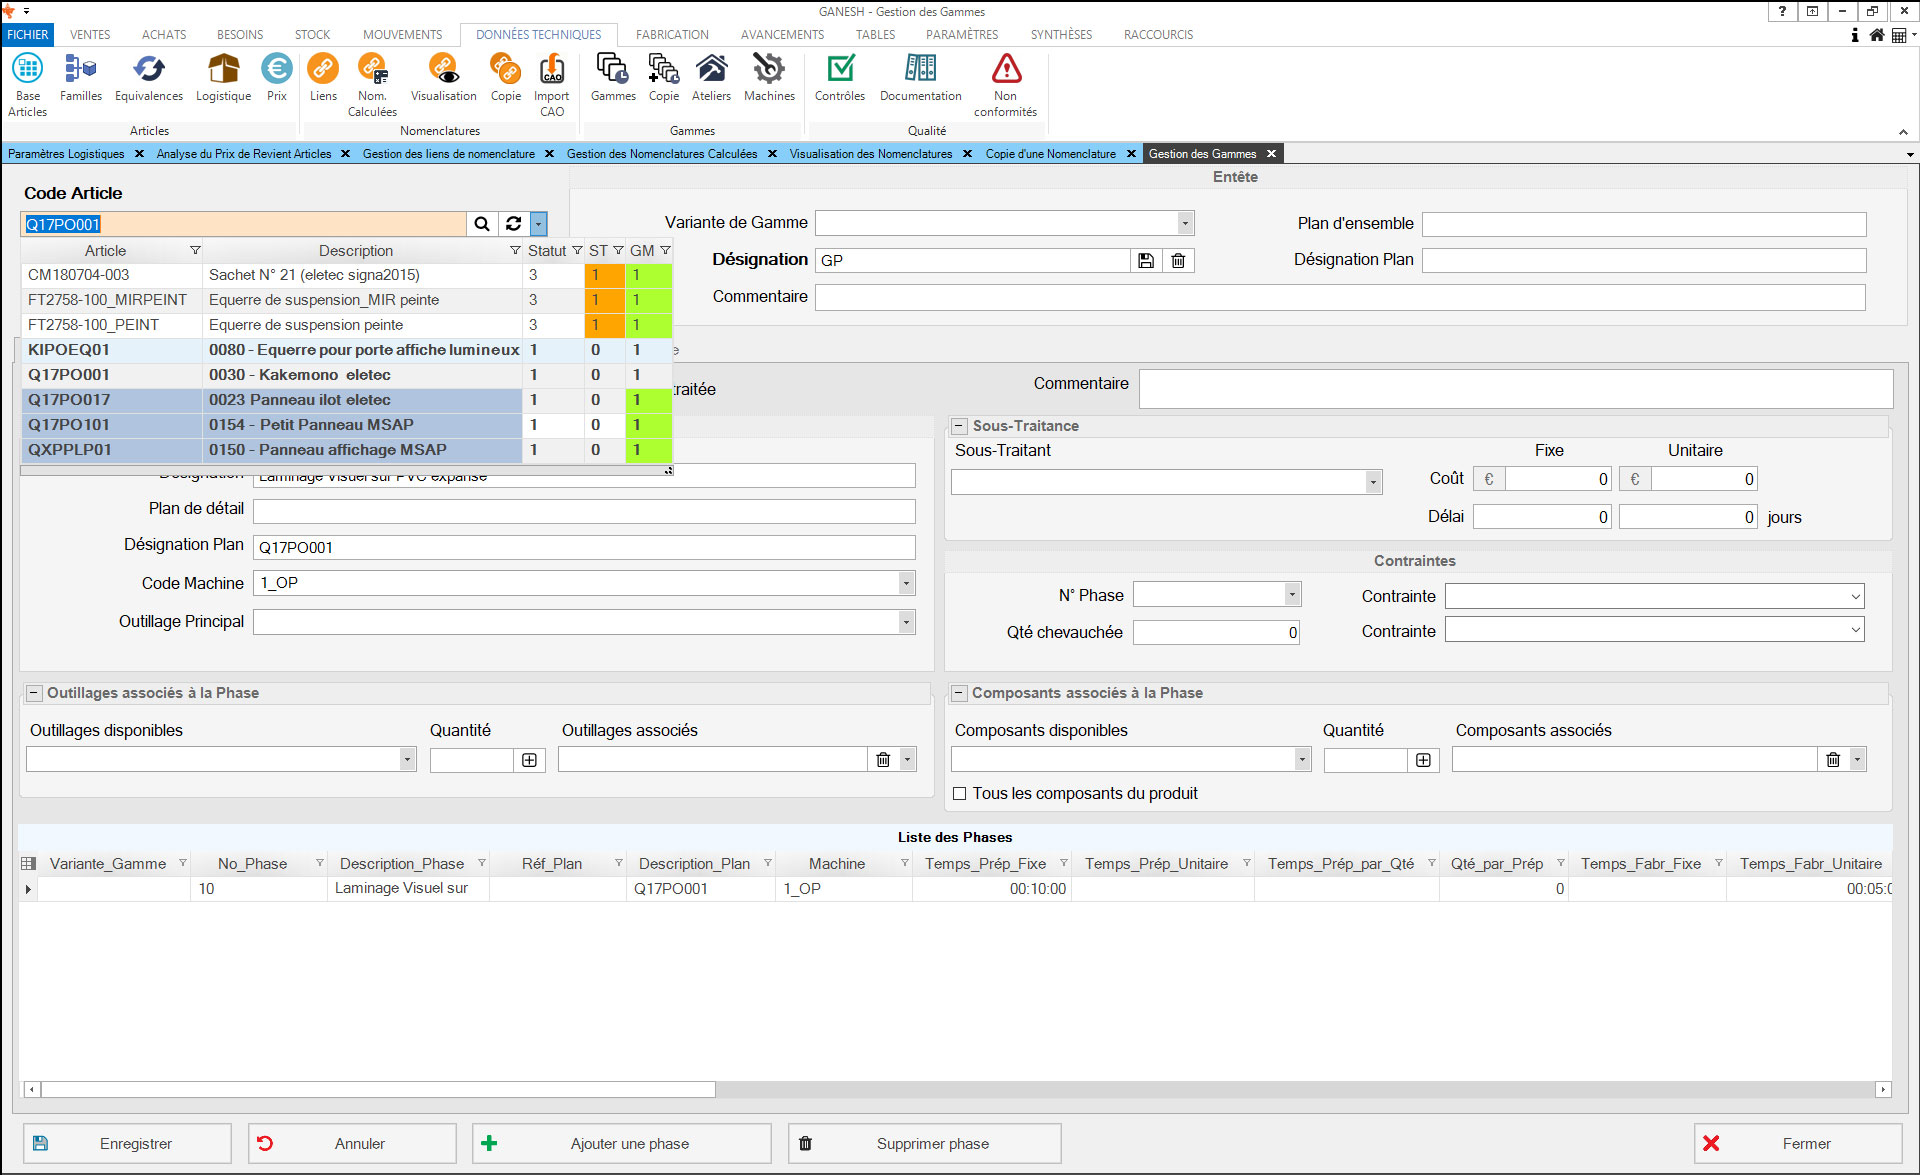
Task: Click the trash icon next to Désignation
Action: (1178, 261)
